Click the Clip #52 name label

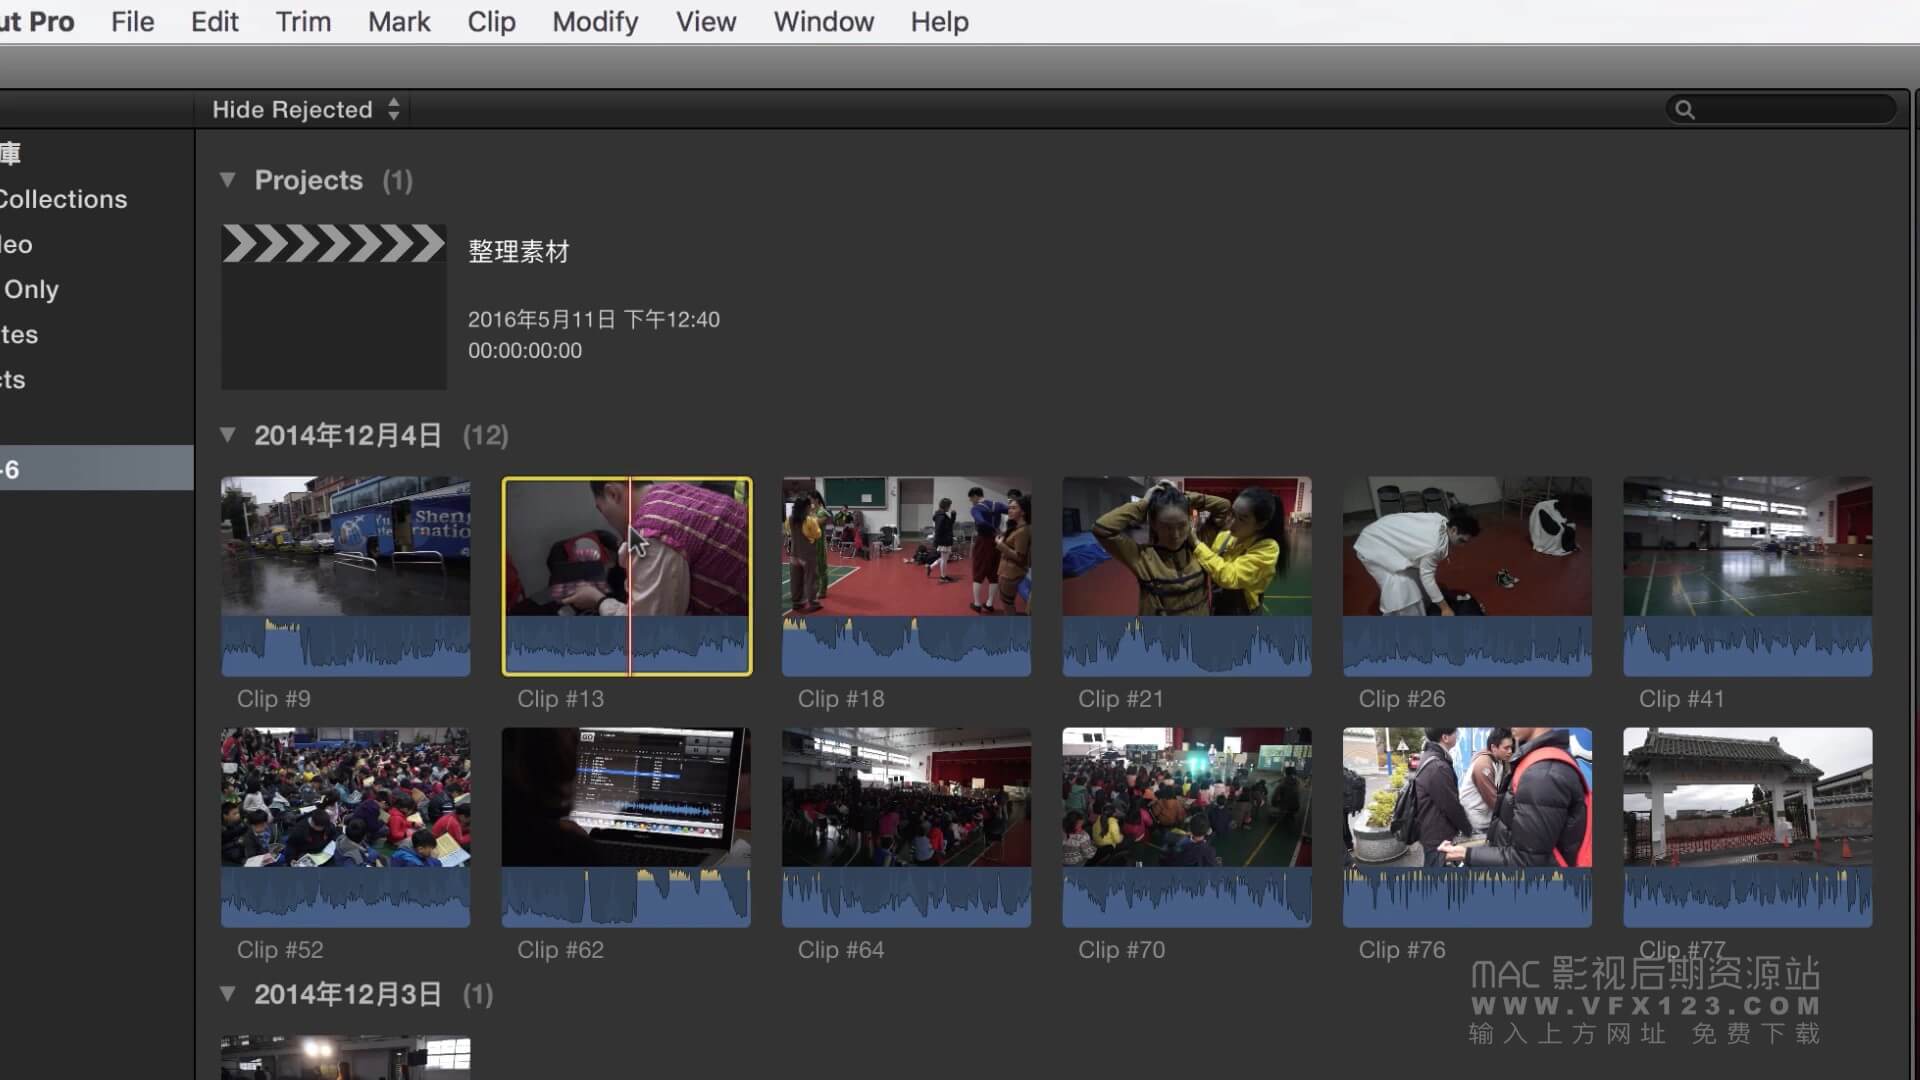pyautogui.click(x=280, y=950)
